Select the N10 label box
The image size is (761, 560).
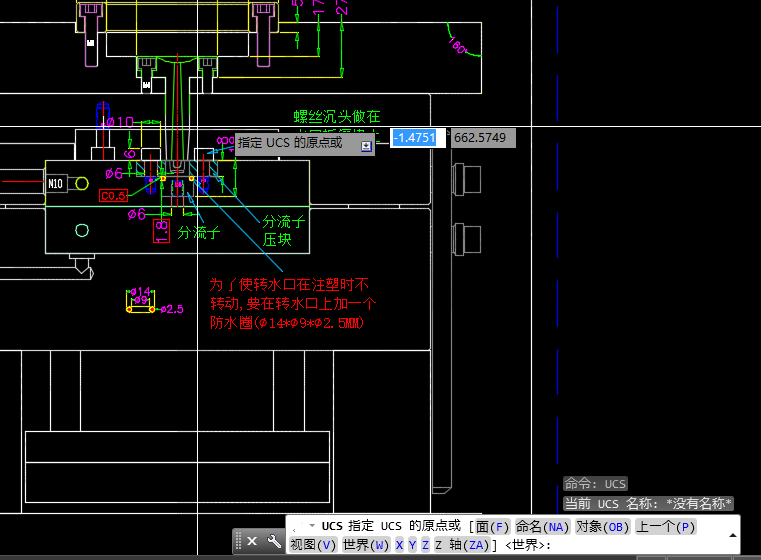point(55,183)
